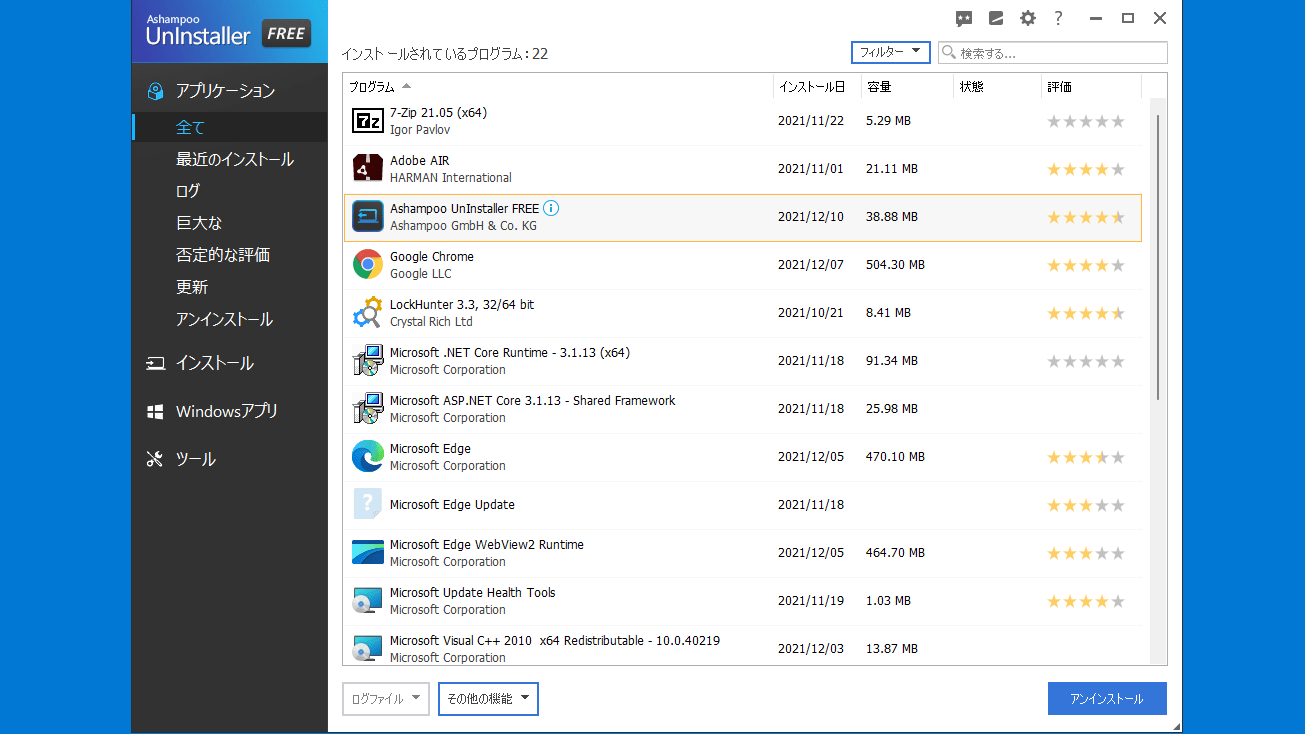This screenshot has height=734, width=1305.
Task: Sort by the インストール日 column header
Action: (x=818, y=87)
